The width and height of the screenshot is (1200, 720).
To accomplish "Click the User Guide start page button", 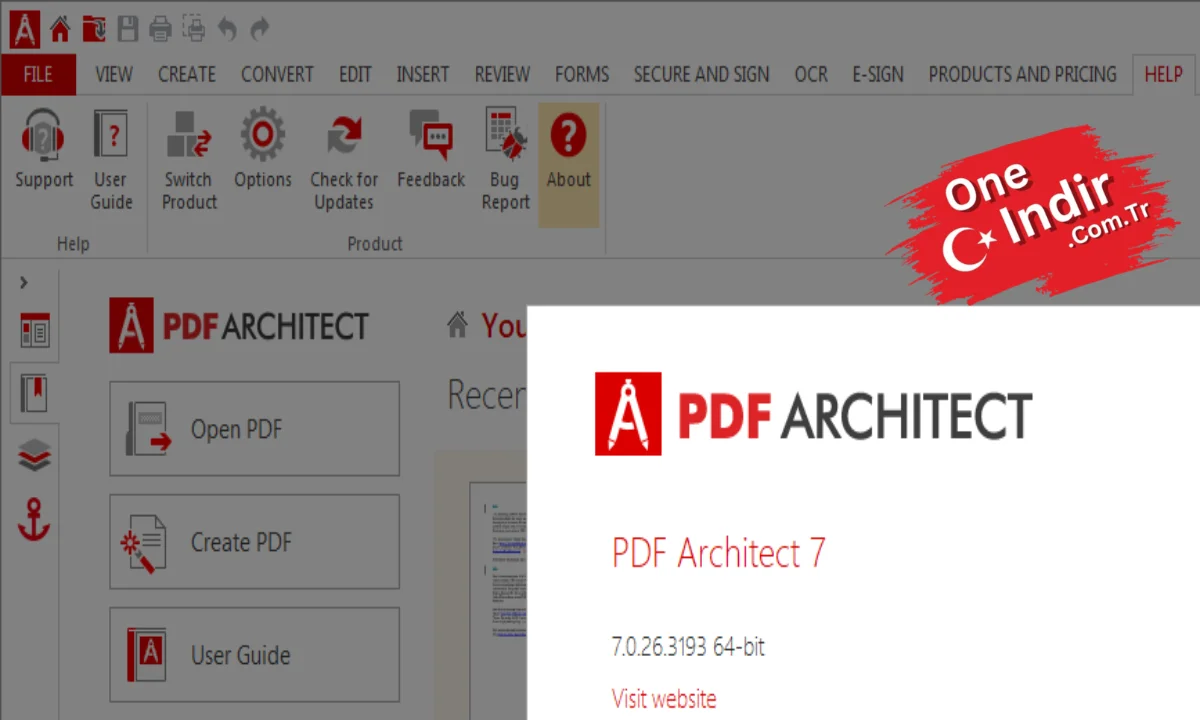I will pyautogui.click(x=254, y=655).
